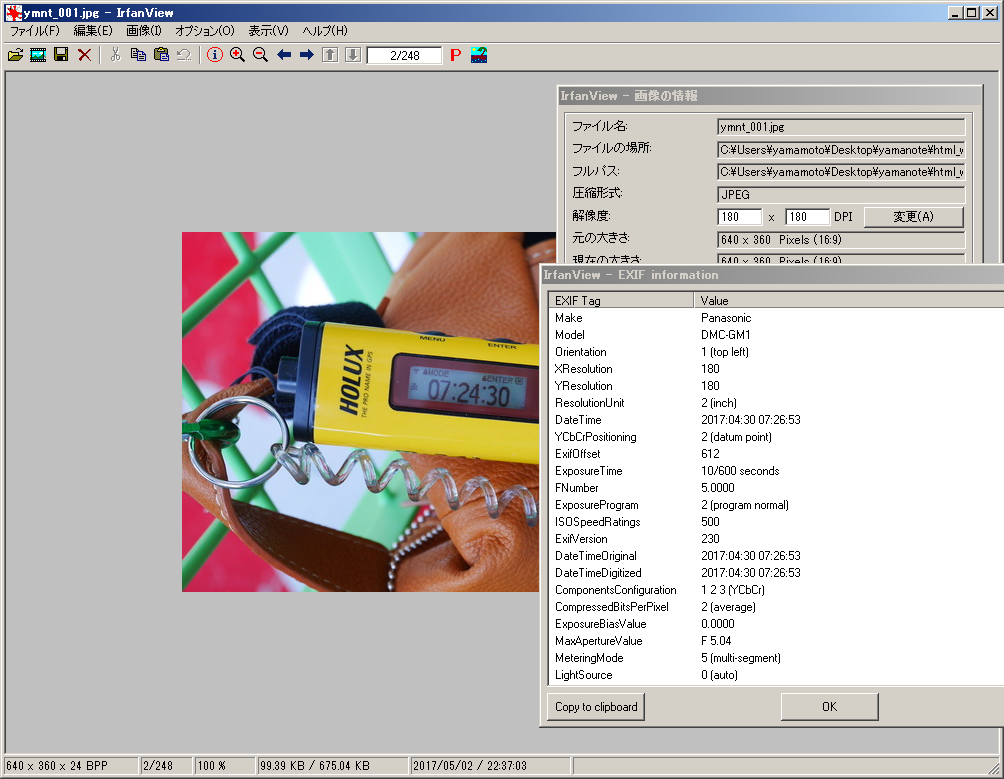This screenshot has height=779, width=1004.
Task: Click the ファイルの場所 path field
Action: point(841,150)
